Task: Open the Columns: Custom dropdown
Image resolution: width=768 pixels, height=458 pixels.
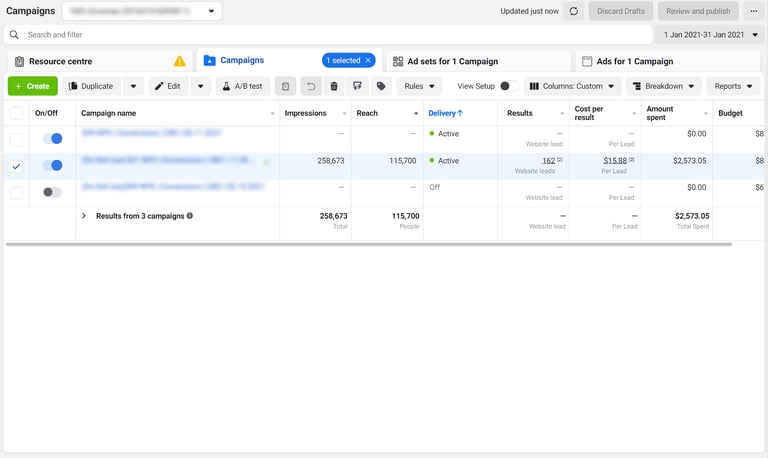Action: point(572,86)
